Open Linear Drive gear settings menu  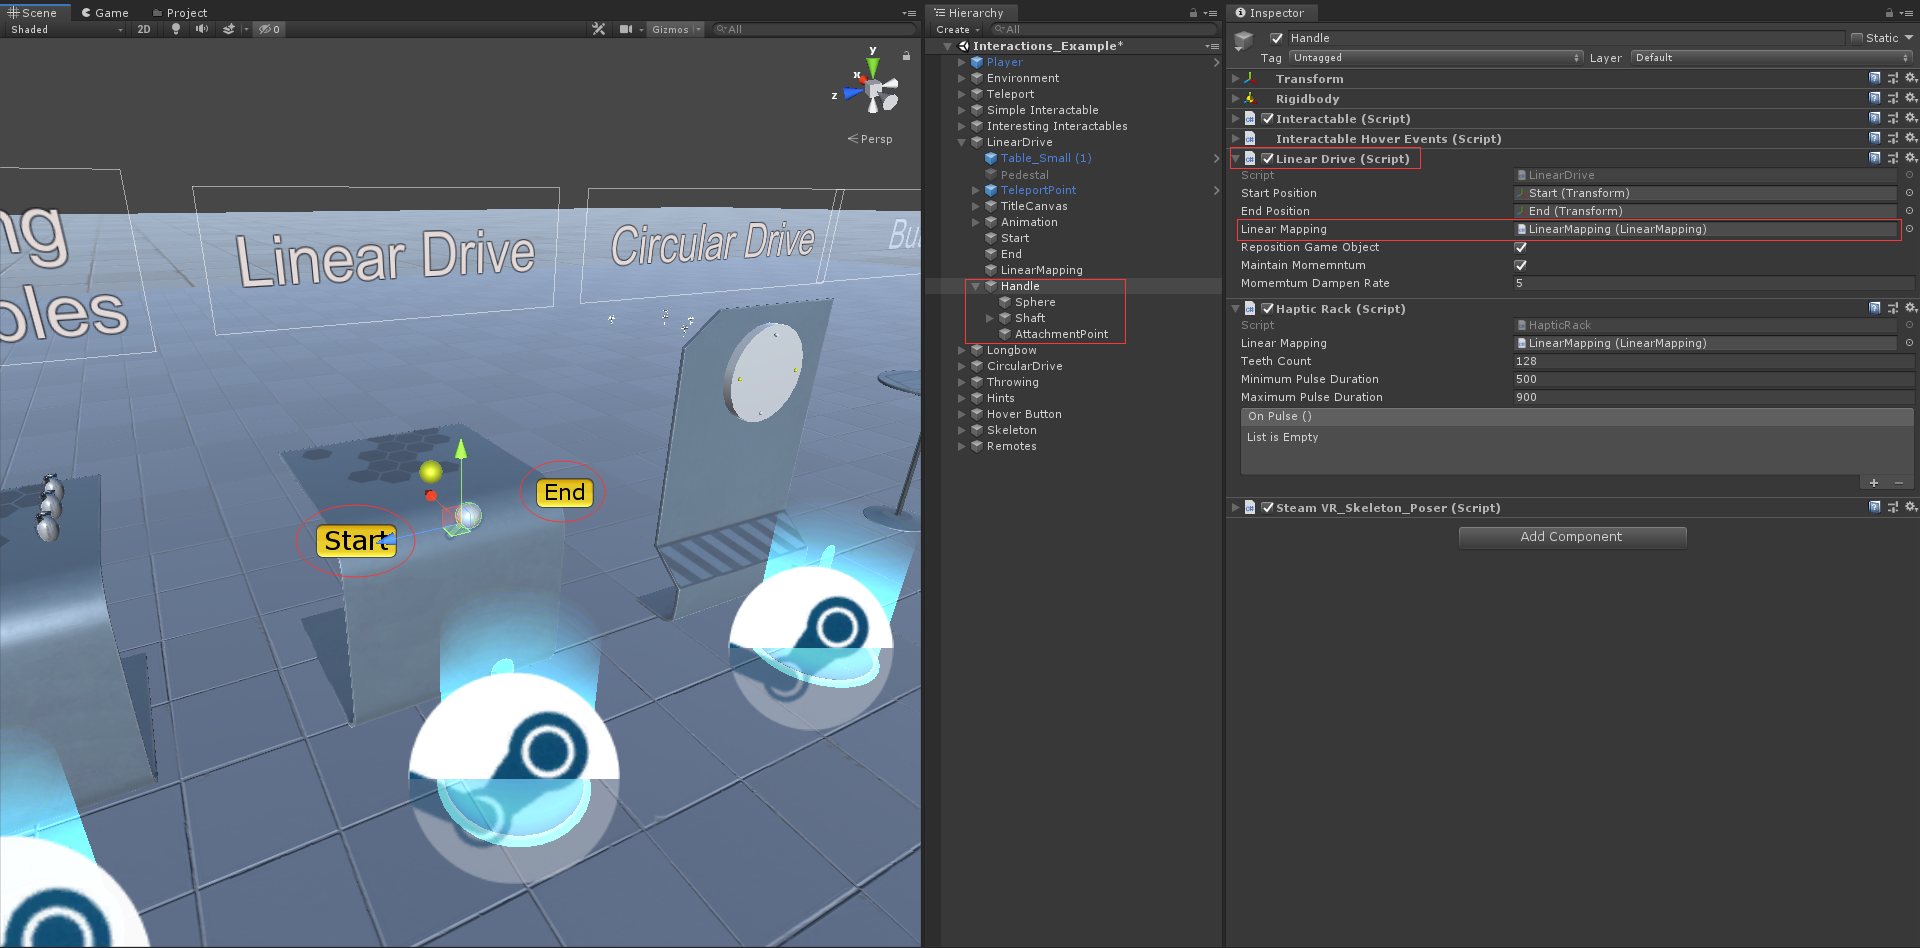(1910, 158)
